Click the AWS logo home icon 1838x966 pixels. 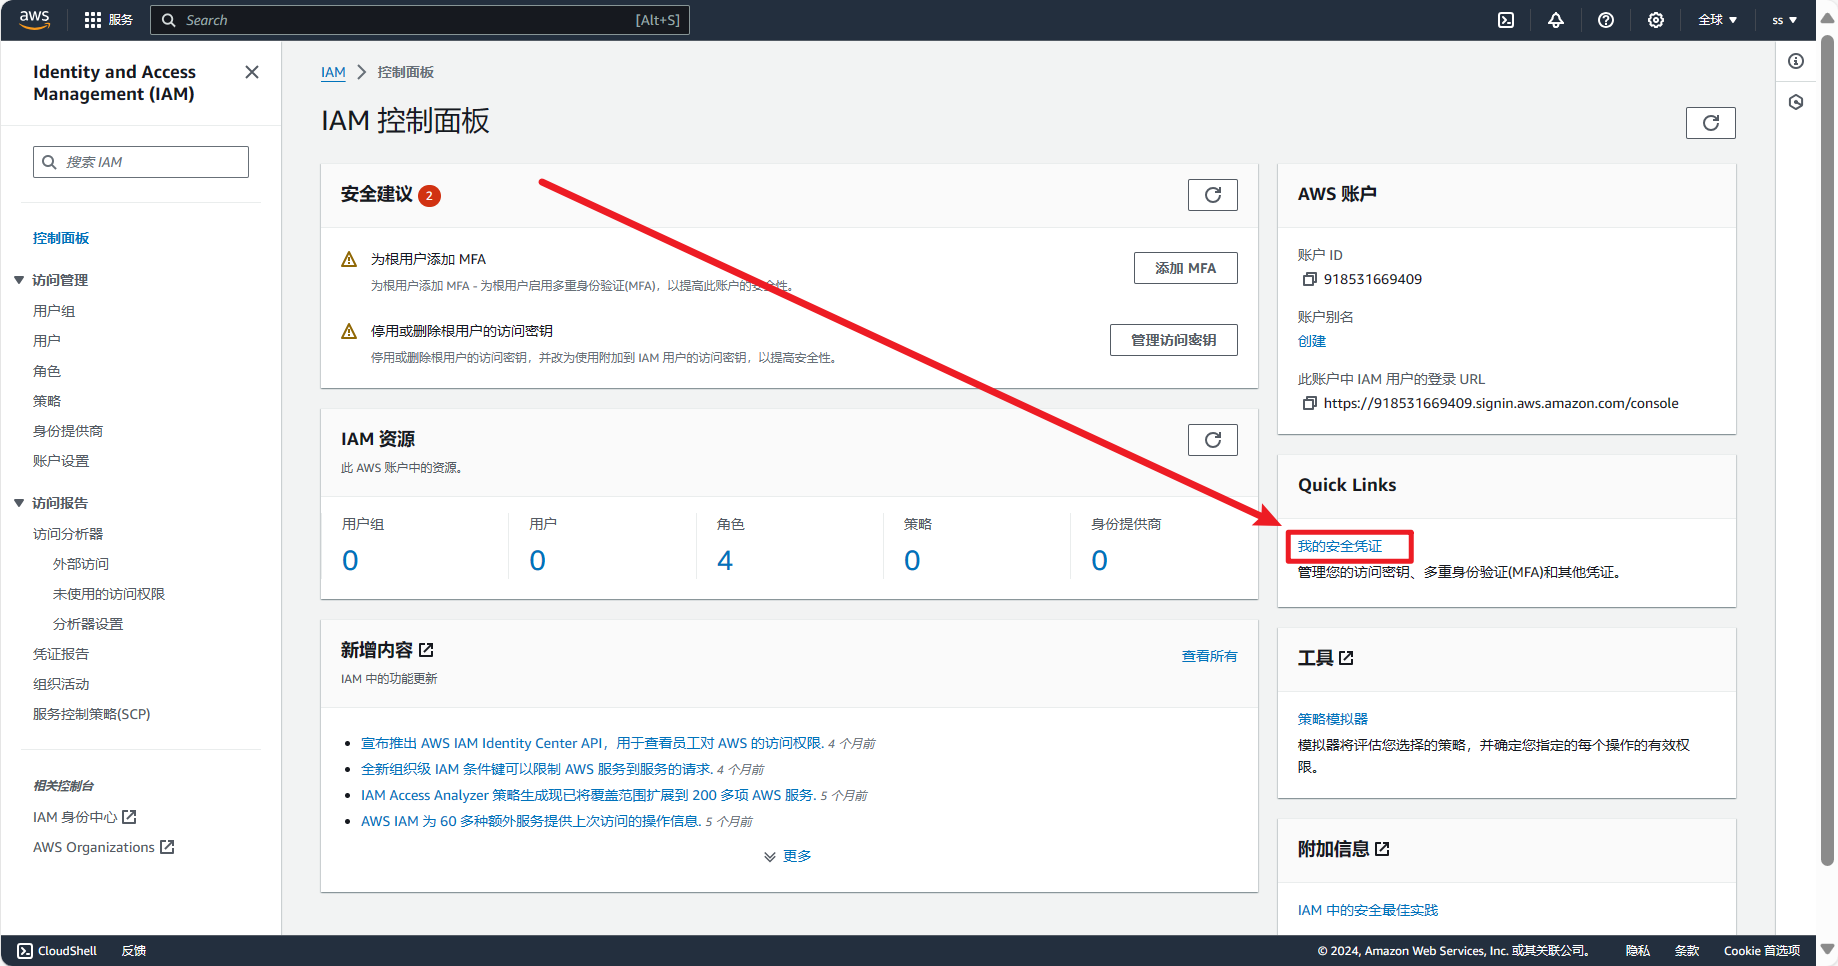coord(34,20)
